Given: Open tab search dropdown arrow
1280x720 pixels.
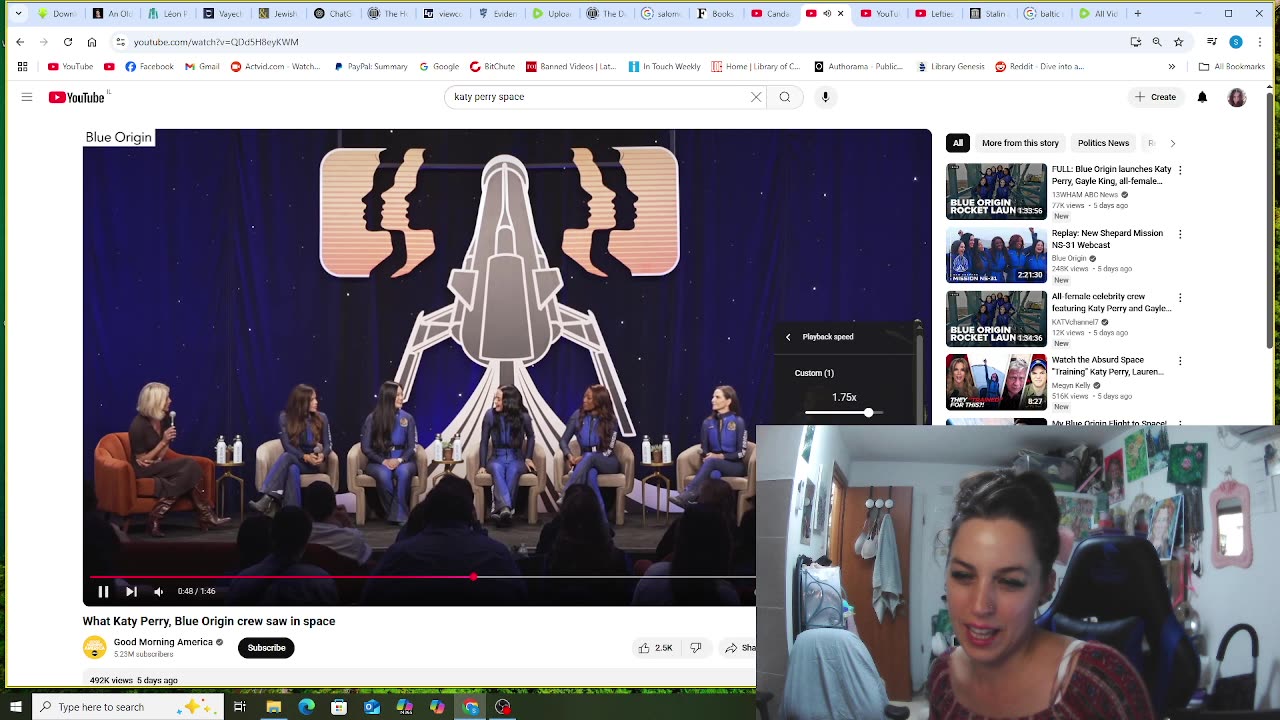Looking at the screenshot, I should coord(18,14).
